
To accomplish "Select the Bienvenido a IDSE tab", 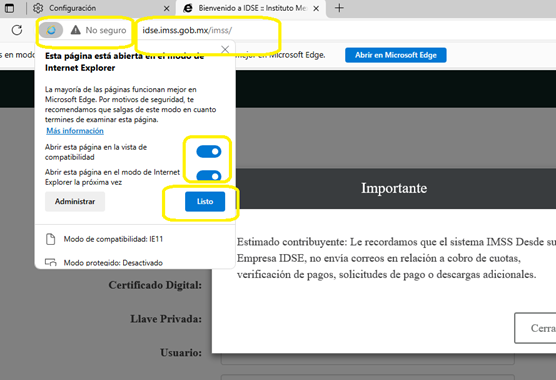I will pos(251,8).
